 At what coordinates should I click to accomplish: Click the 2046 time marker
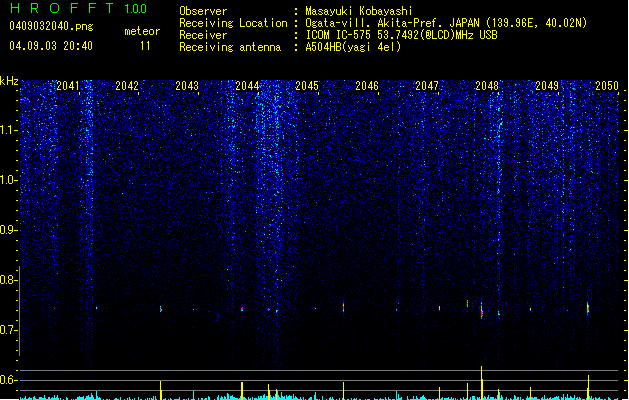click(367, 86)
